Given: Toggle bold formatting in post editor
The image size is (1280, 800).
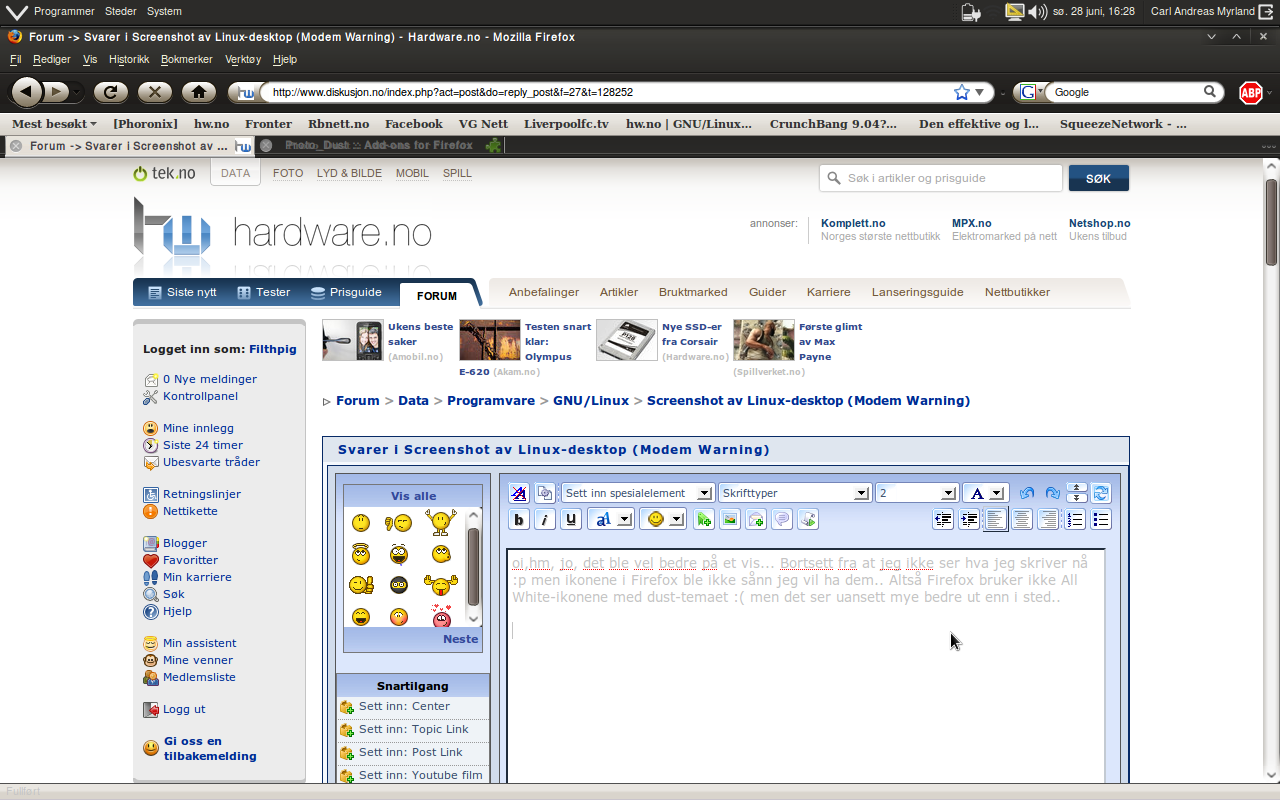Looking at the screenshot, I should coord(519,519).
